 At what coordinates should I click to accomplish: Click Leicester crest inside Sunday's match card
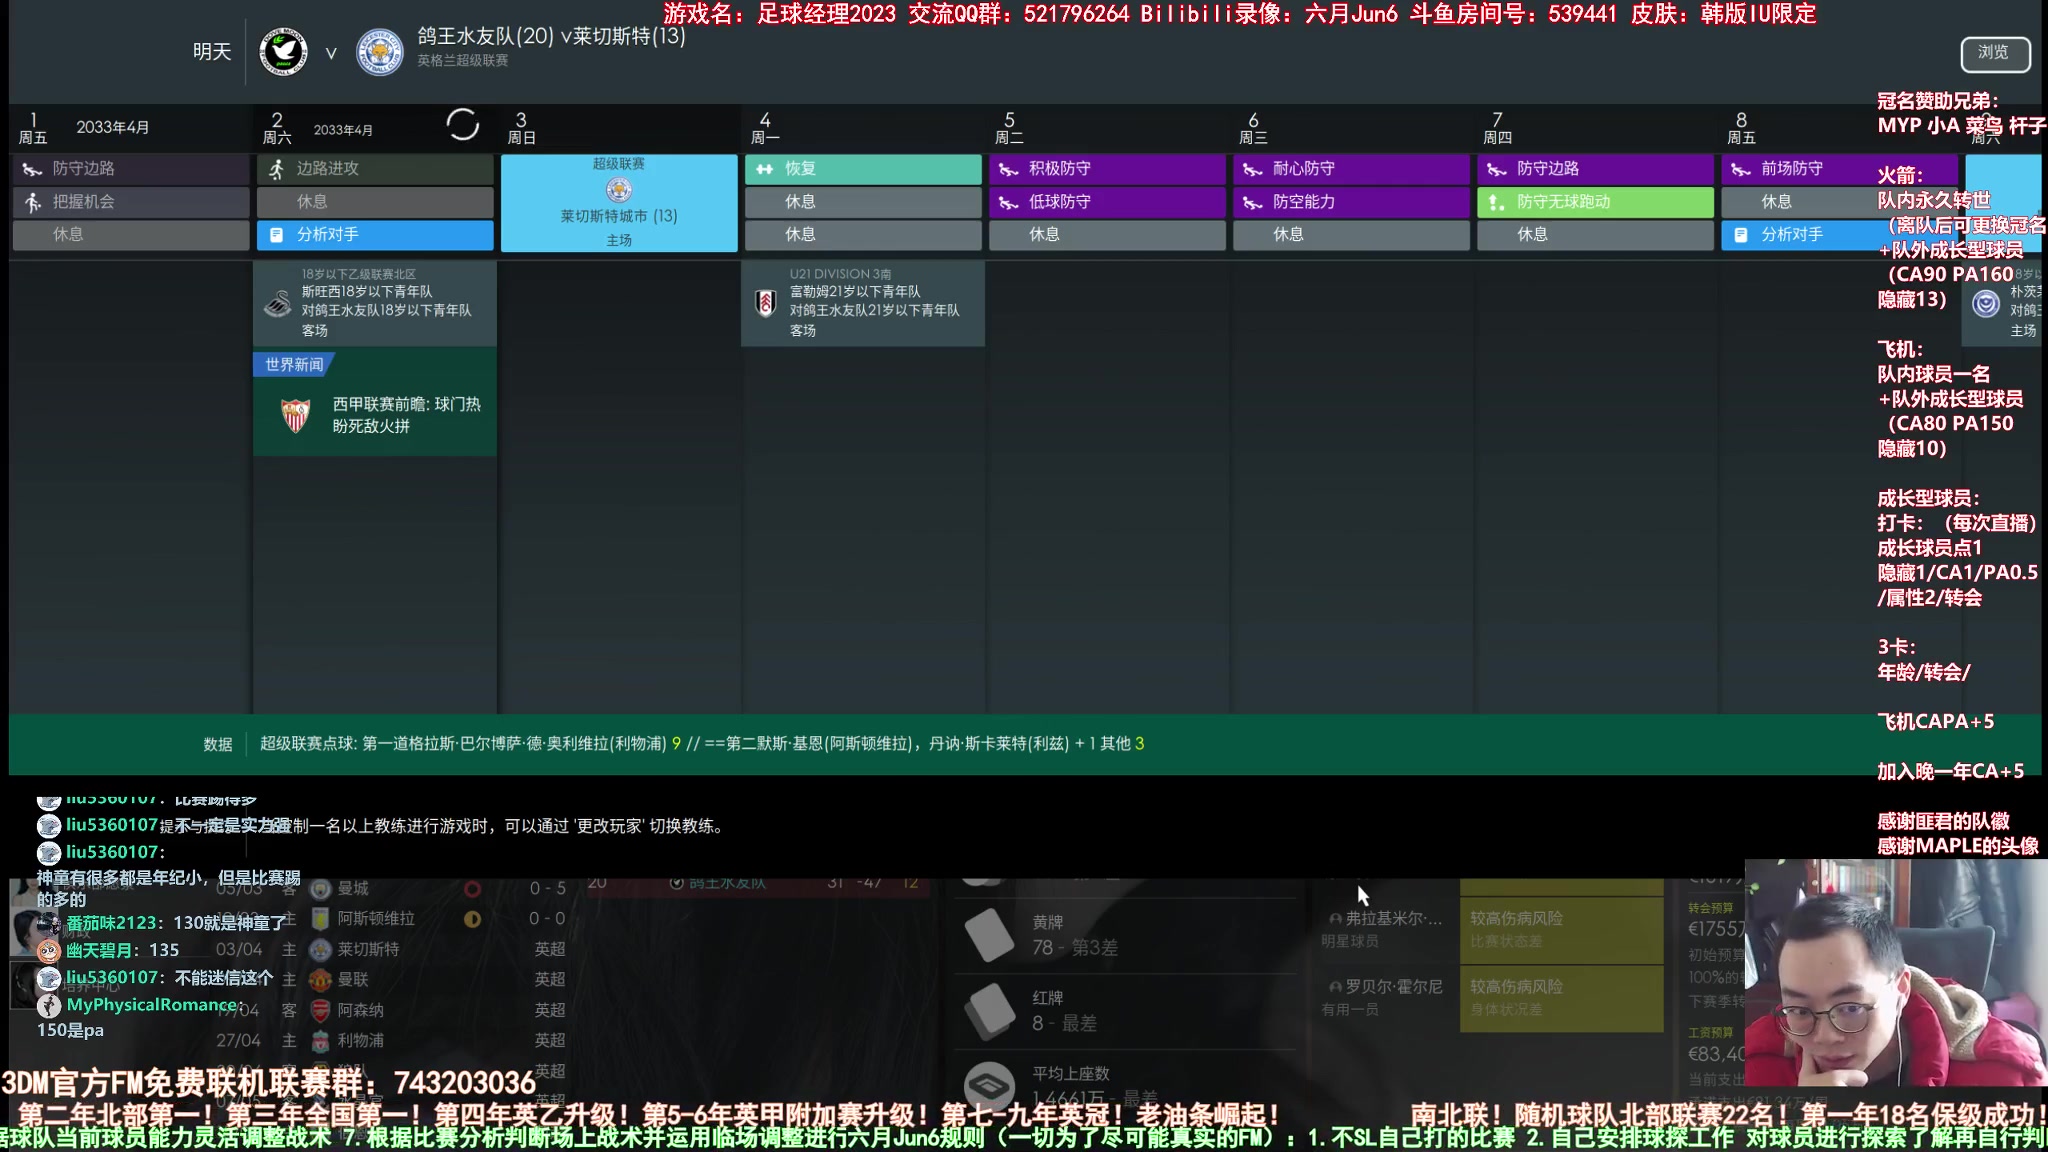619,190
